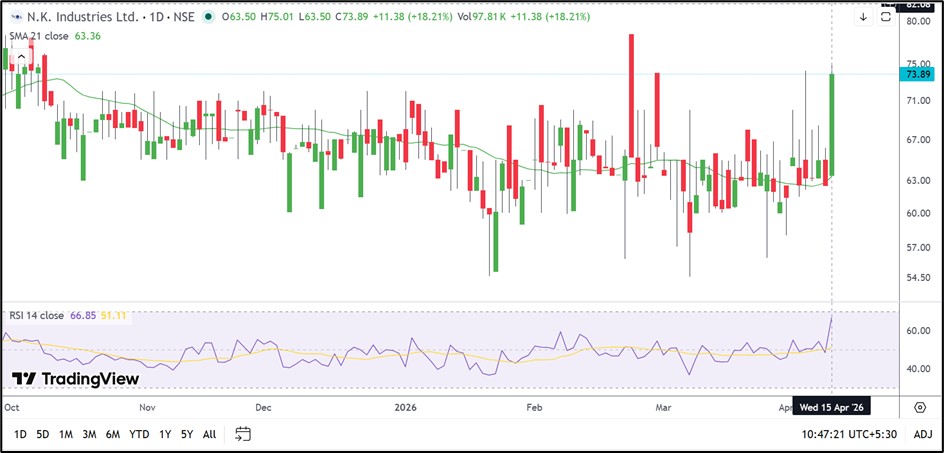Image resolution: width=944 pixels, height=453 pixels.
Task: Show the All time range
Action: pos(209,434)
